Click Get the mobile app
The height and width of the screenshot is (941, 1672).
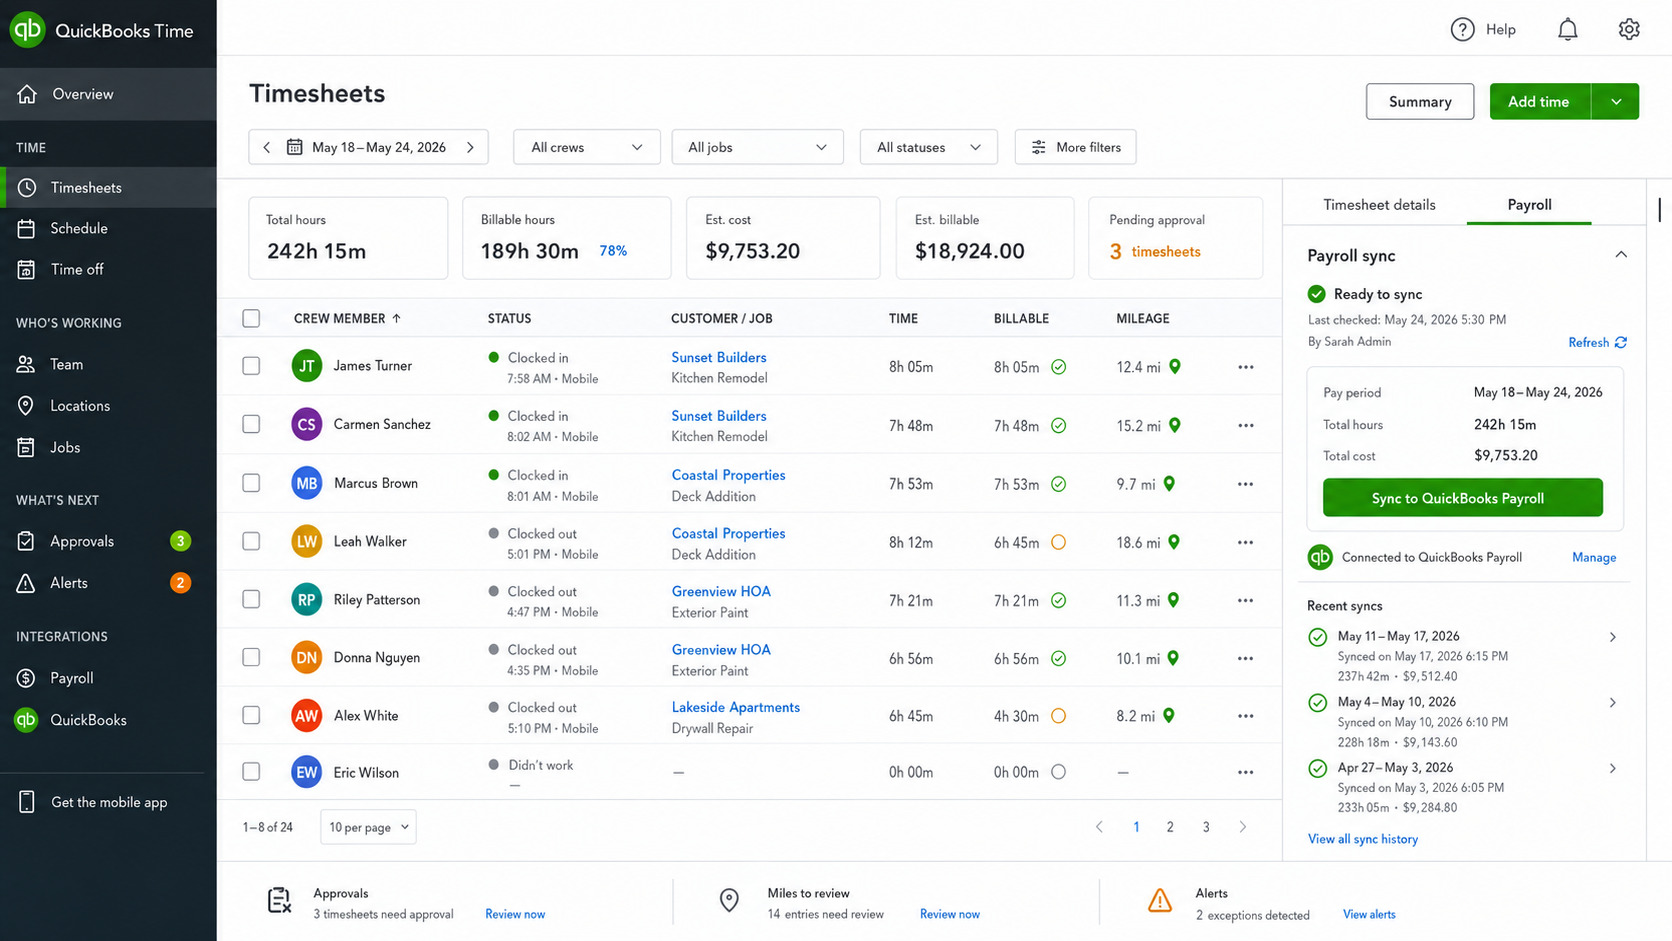pyautogui.click(x=108, y=802)
